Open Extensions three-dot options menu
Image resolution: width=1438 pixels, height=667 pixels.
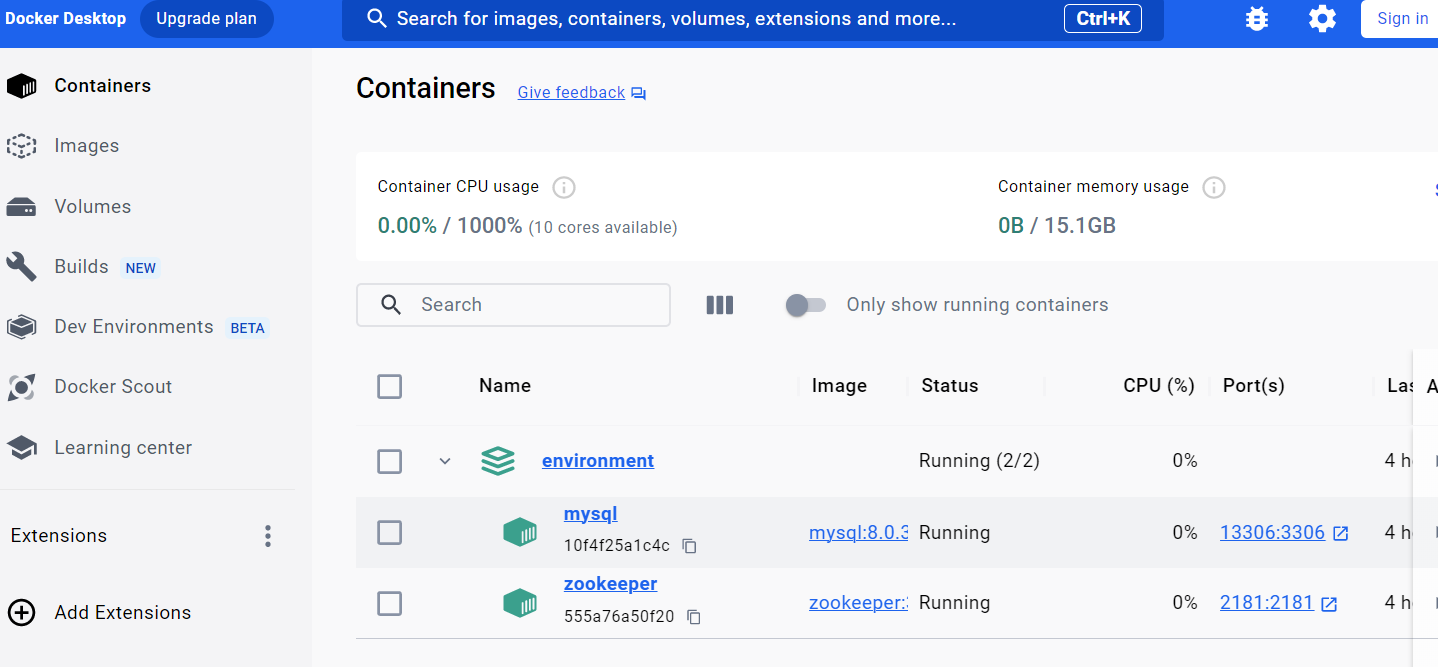pos(267,536)
